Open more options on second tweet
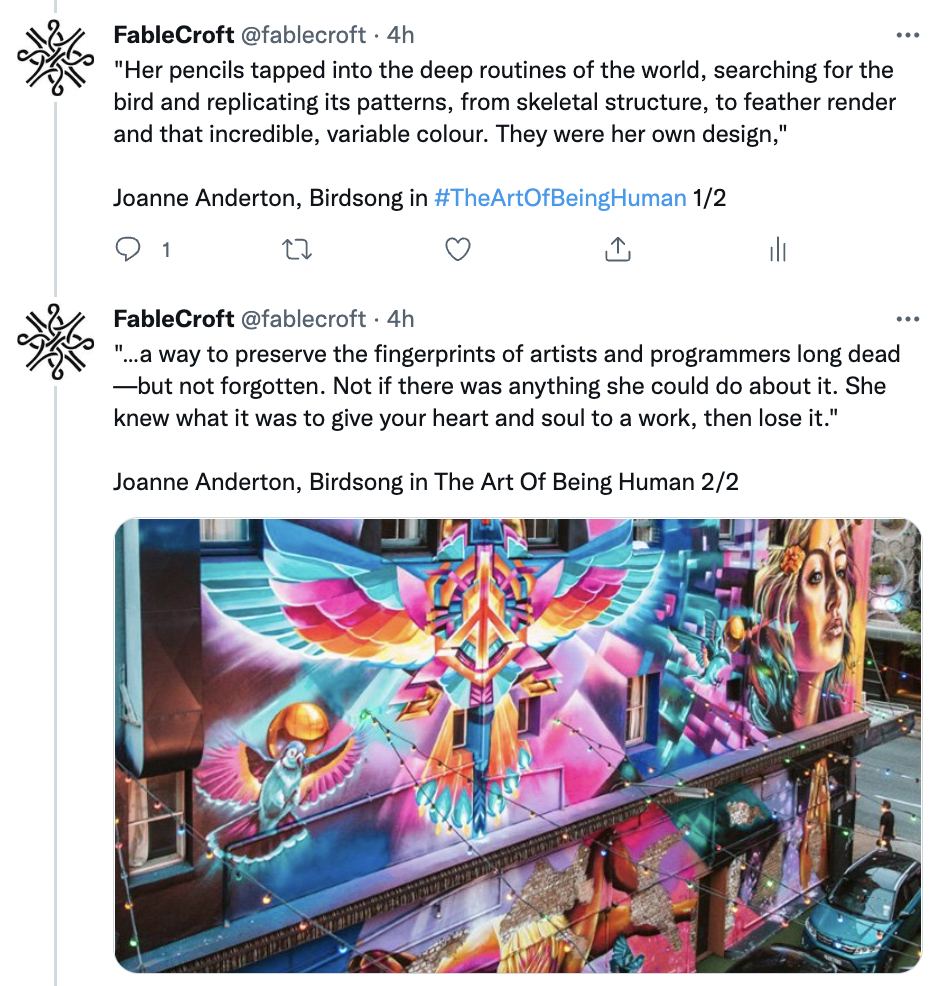Screen dimensions: 934x986 (908, 319)
